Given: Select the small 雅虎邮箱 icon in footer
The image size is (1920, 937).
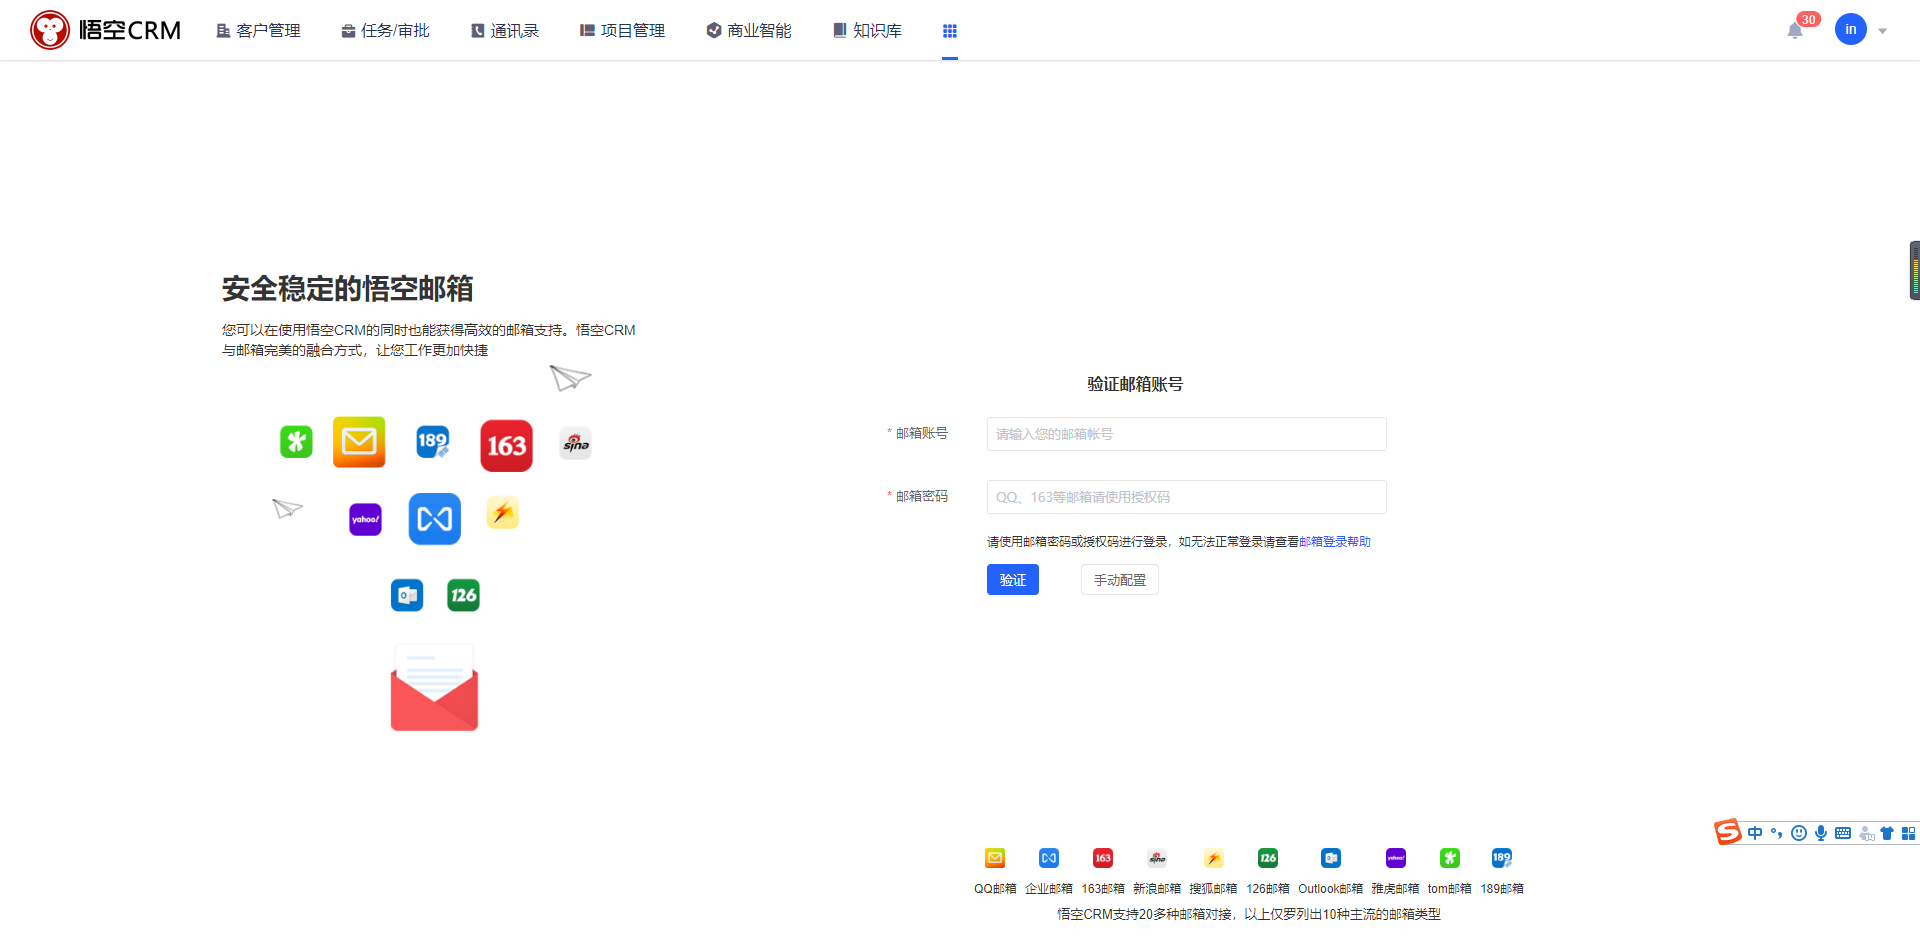Looking at the screenshot, I should [1396, 858].
